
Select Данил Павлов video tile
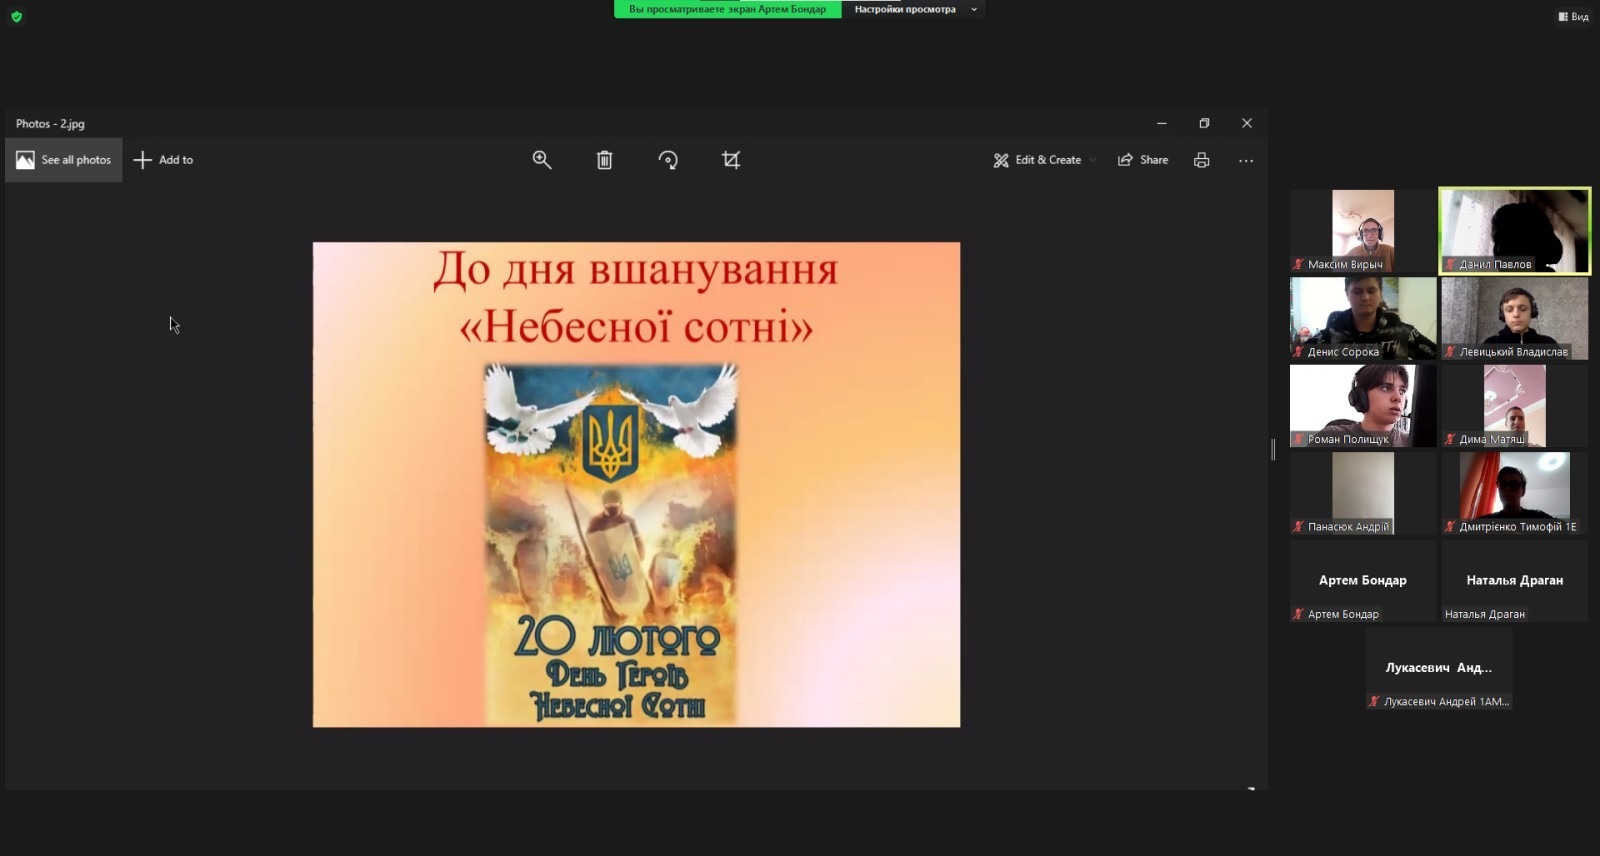(1515, 231)
